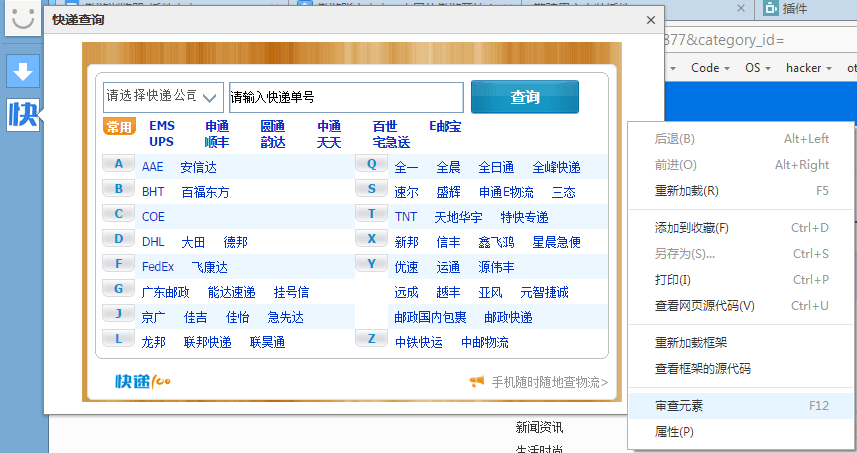Image resolution: width=857 pixels, height=453 pixels.
Task: Click the 快递100 logo
Action: click(x=143, y=381)
